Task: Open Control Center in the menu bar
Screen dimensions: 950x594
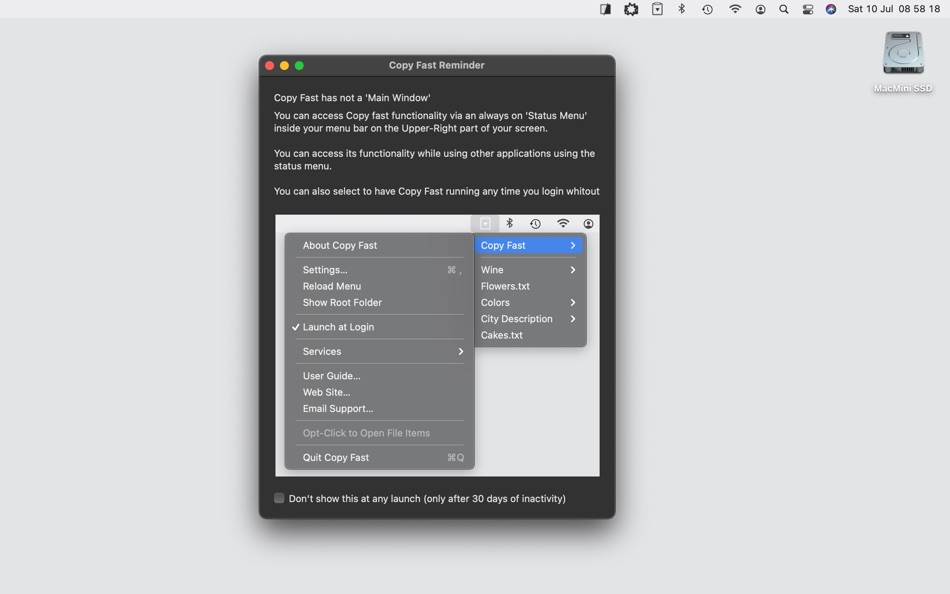Action: tap(808, 9)
